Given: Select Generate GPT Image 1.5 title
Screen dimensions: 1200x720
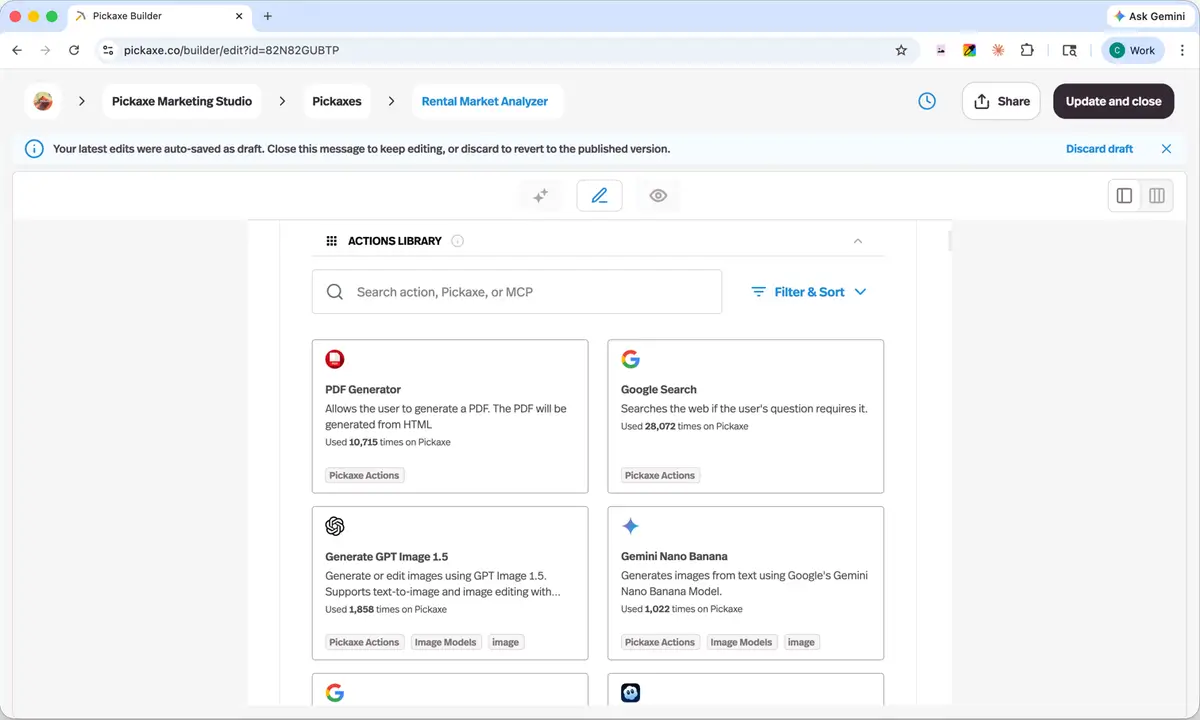Looking at the screenshot, I should pos(386,557).
